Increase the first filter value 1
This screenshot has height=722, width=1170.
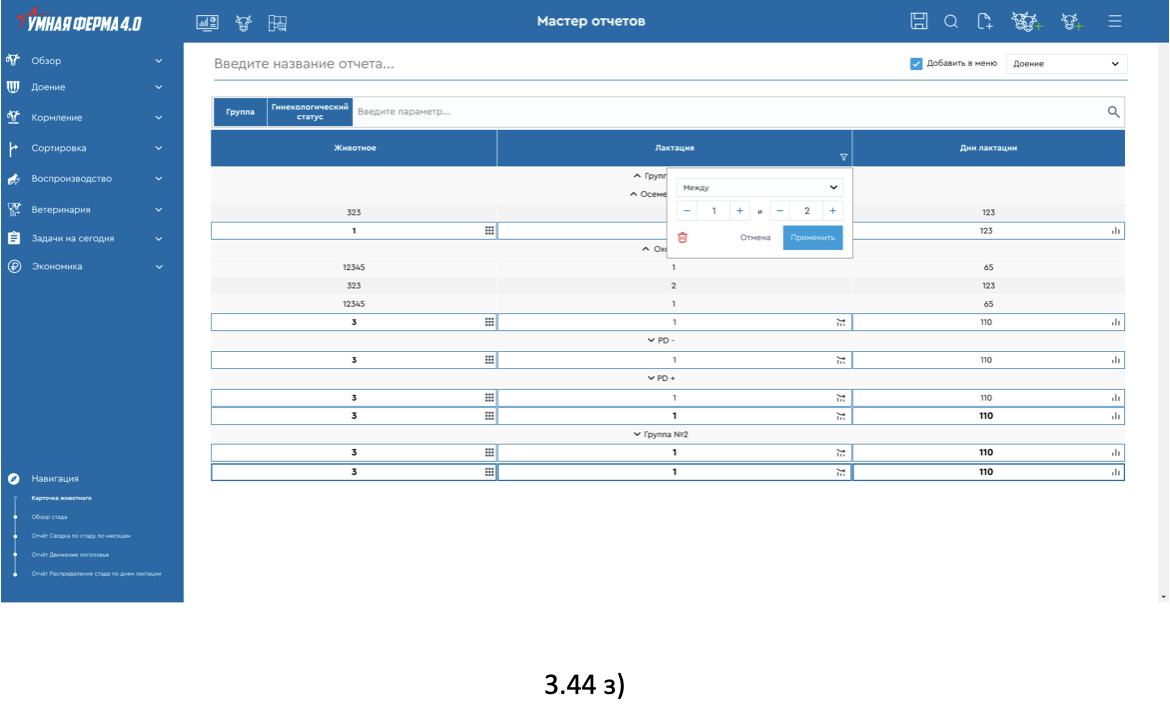(739, 211)
